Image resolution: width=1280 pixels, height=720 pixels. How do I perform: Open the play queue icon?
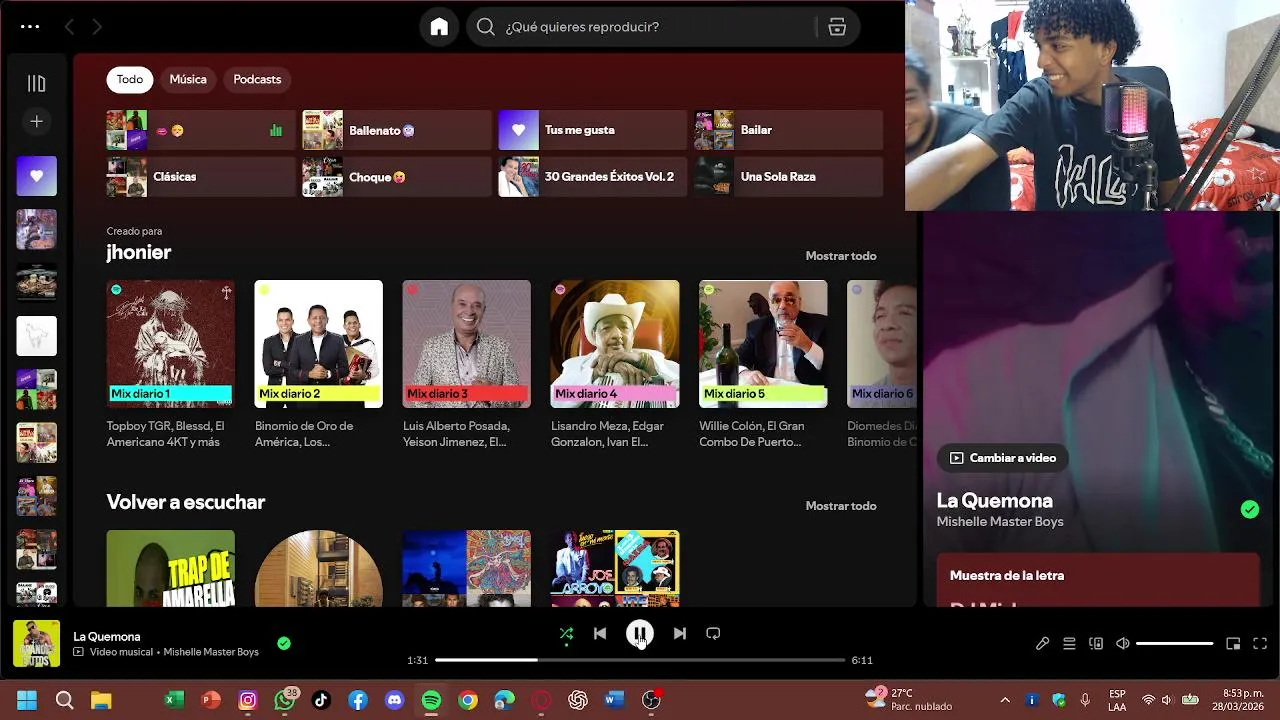[1069, 644]
